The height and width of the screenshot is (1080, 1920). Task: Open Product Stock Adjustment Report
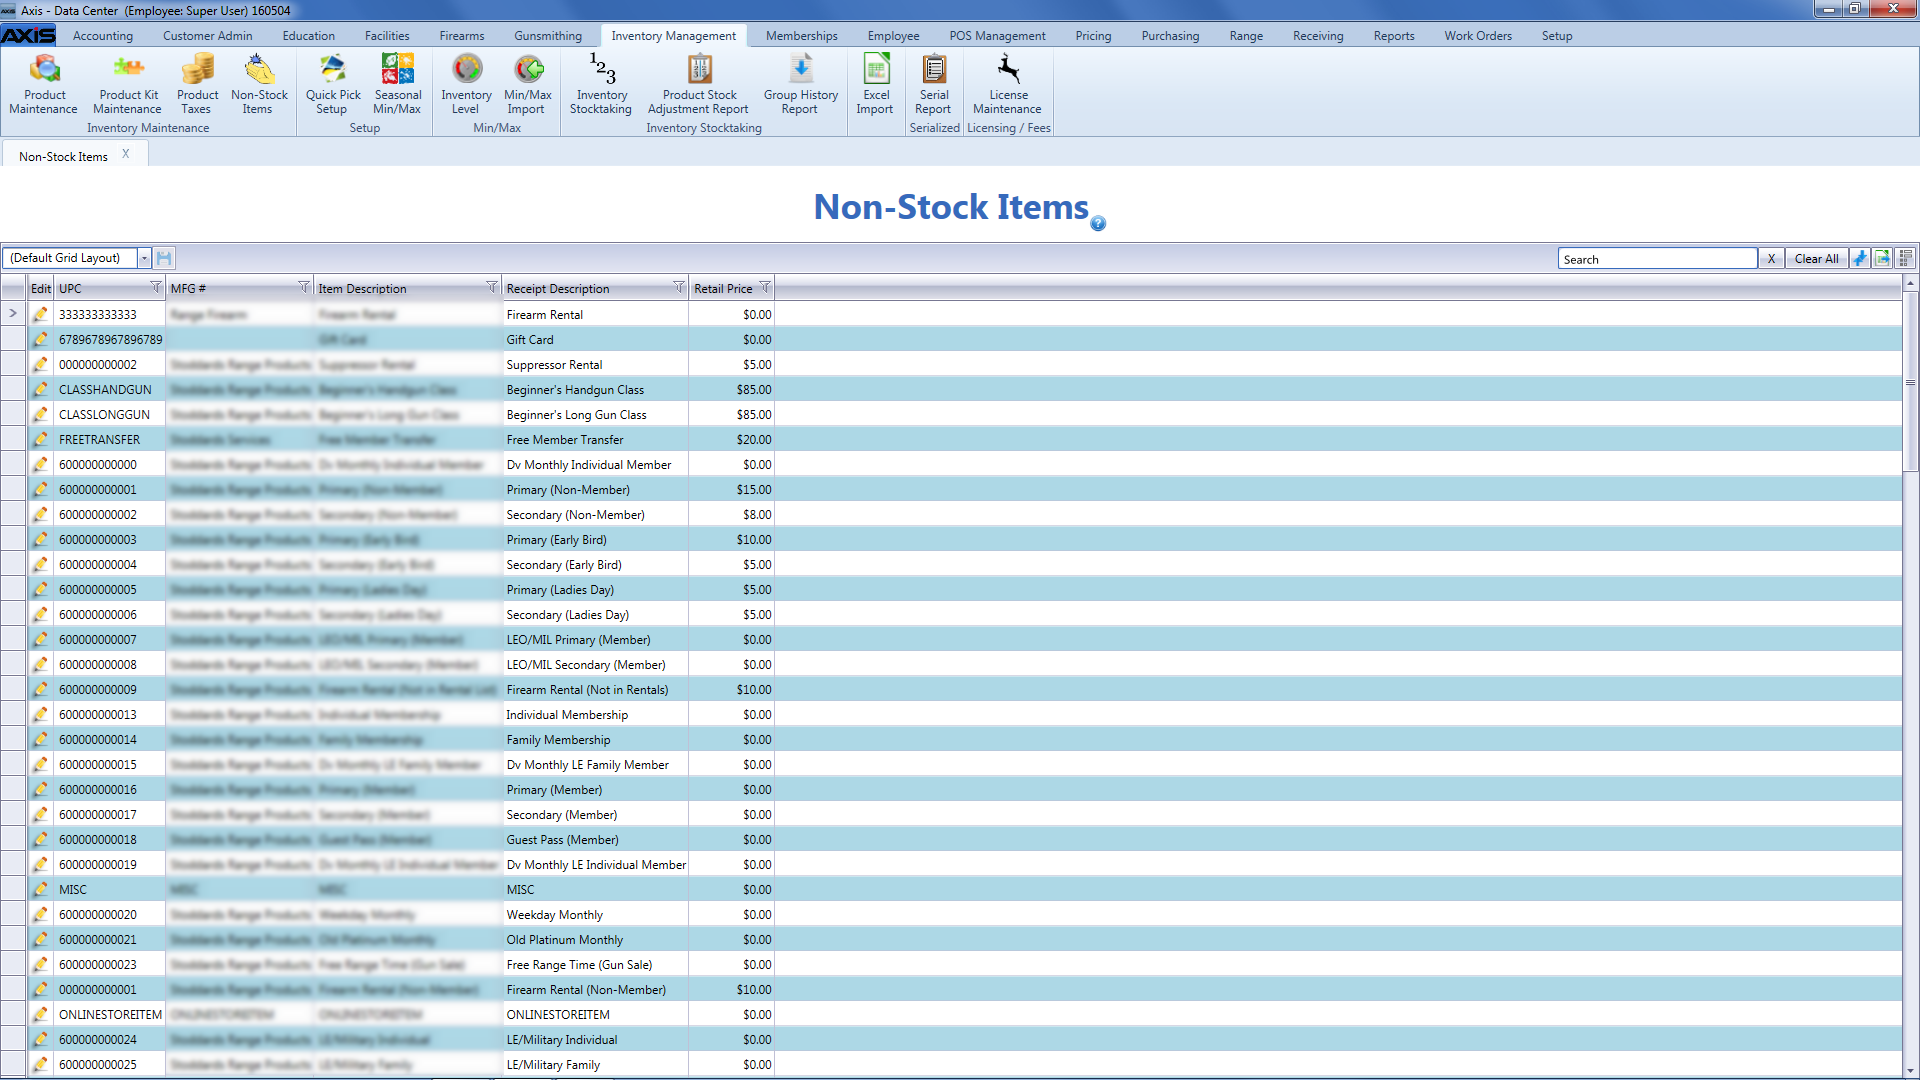click(x=699, y=84)
